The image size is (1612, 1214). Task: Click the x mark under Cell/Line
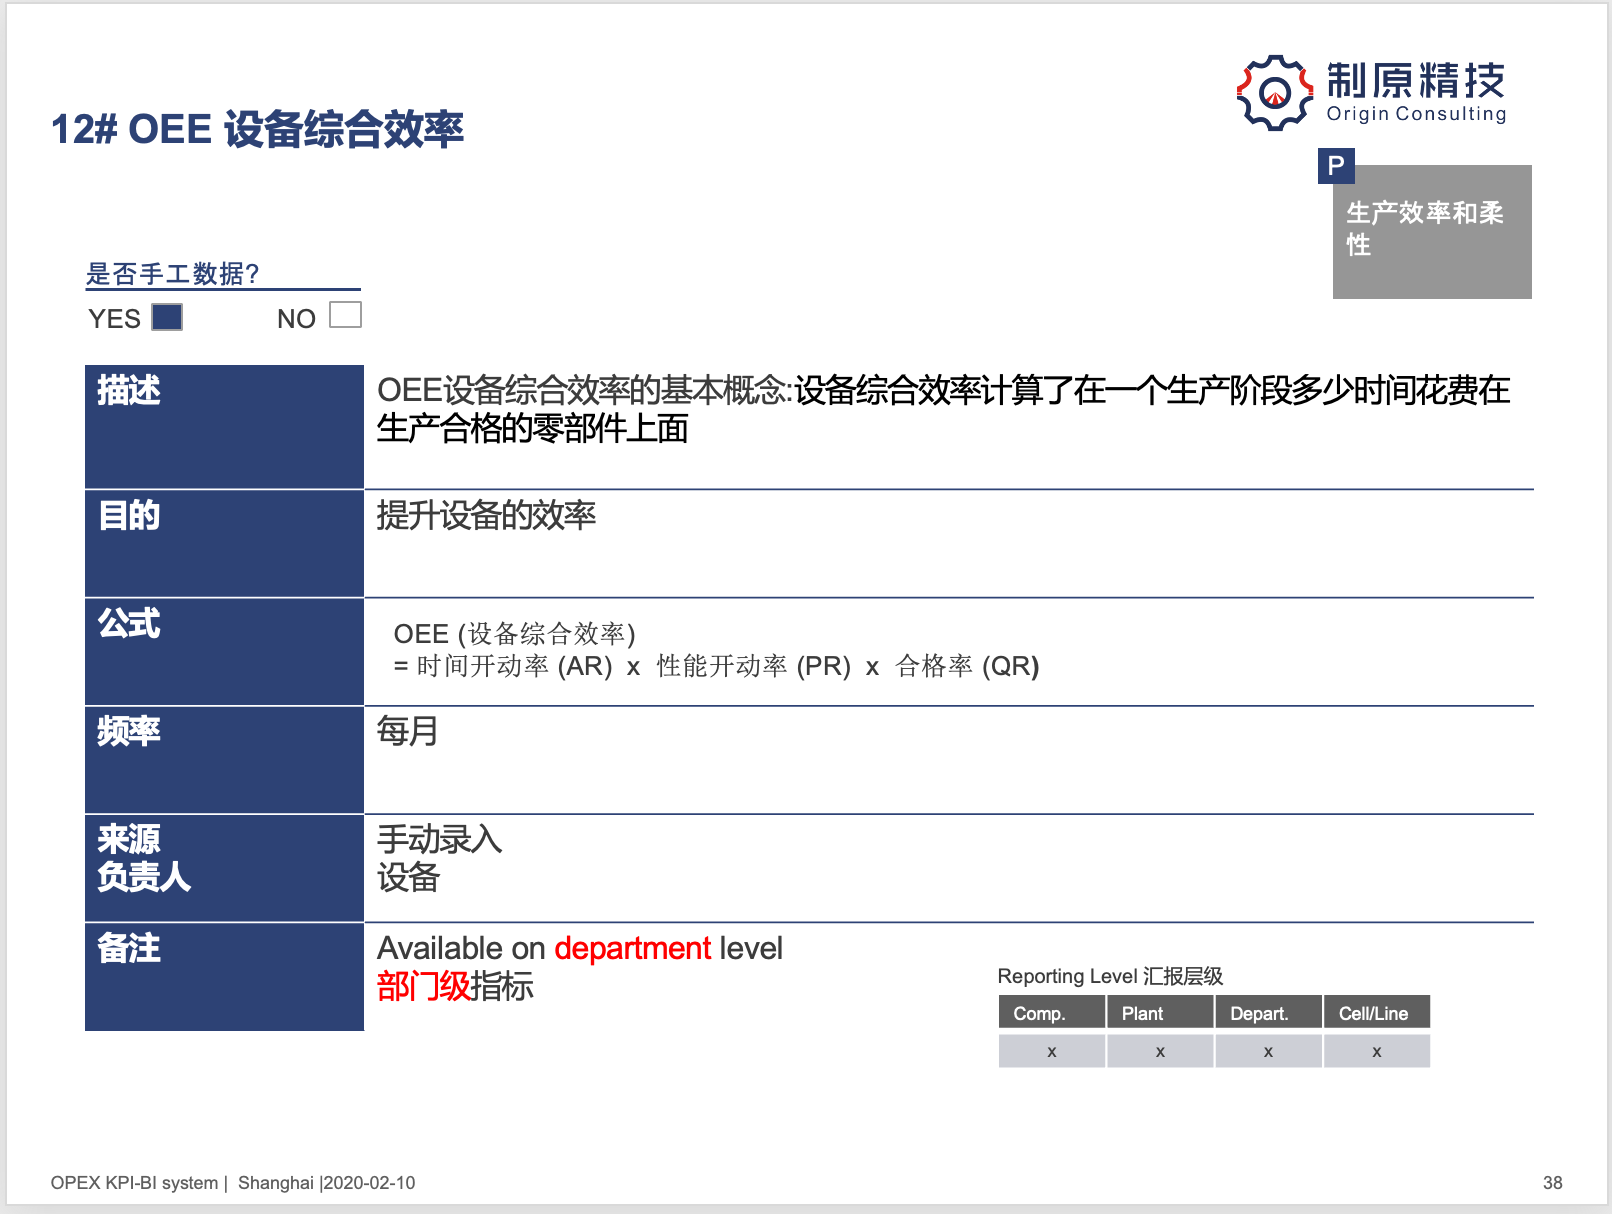click(1376, 1051)
